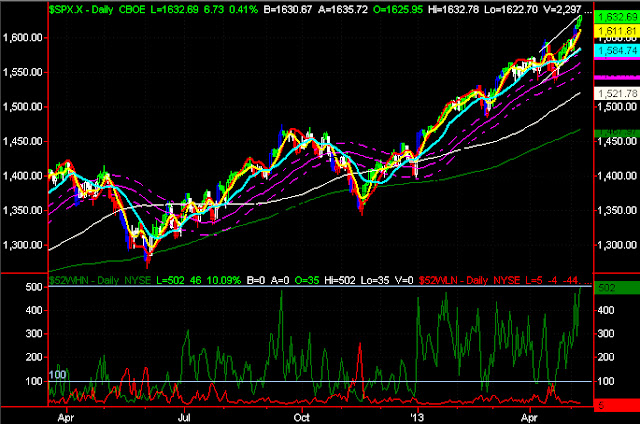Select the L=502 new highs value
The height and width of the screenshot is (424, 640).
coord(170,280)
